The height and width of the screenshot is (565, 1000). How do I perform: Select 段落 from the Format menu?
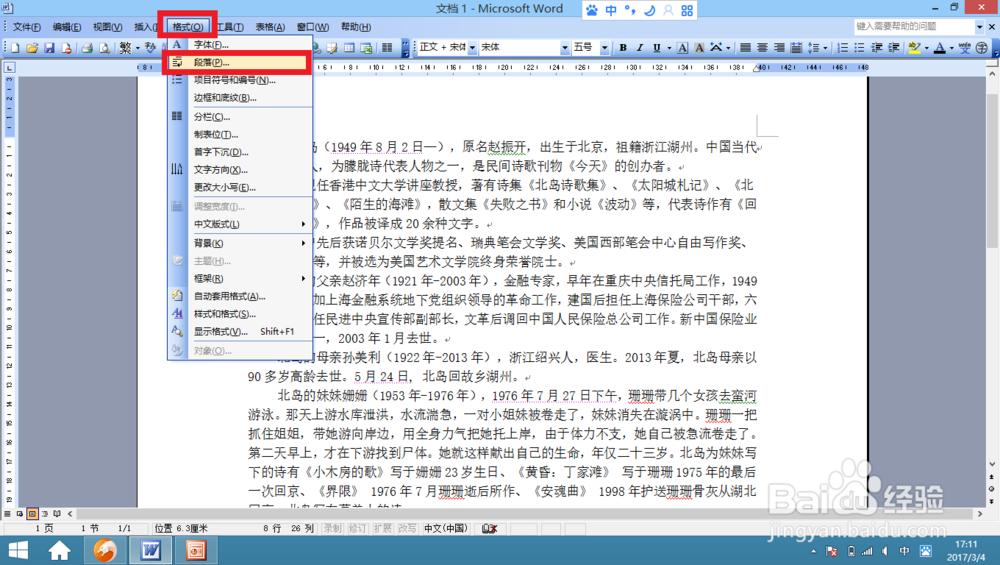coord(239,62)
